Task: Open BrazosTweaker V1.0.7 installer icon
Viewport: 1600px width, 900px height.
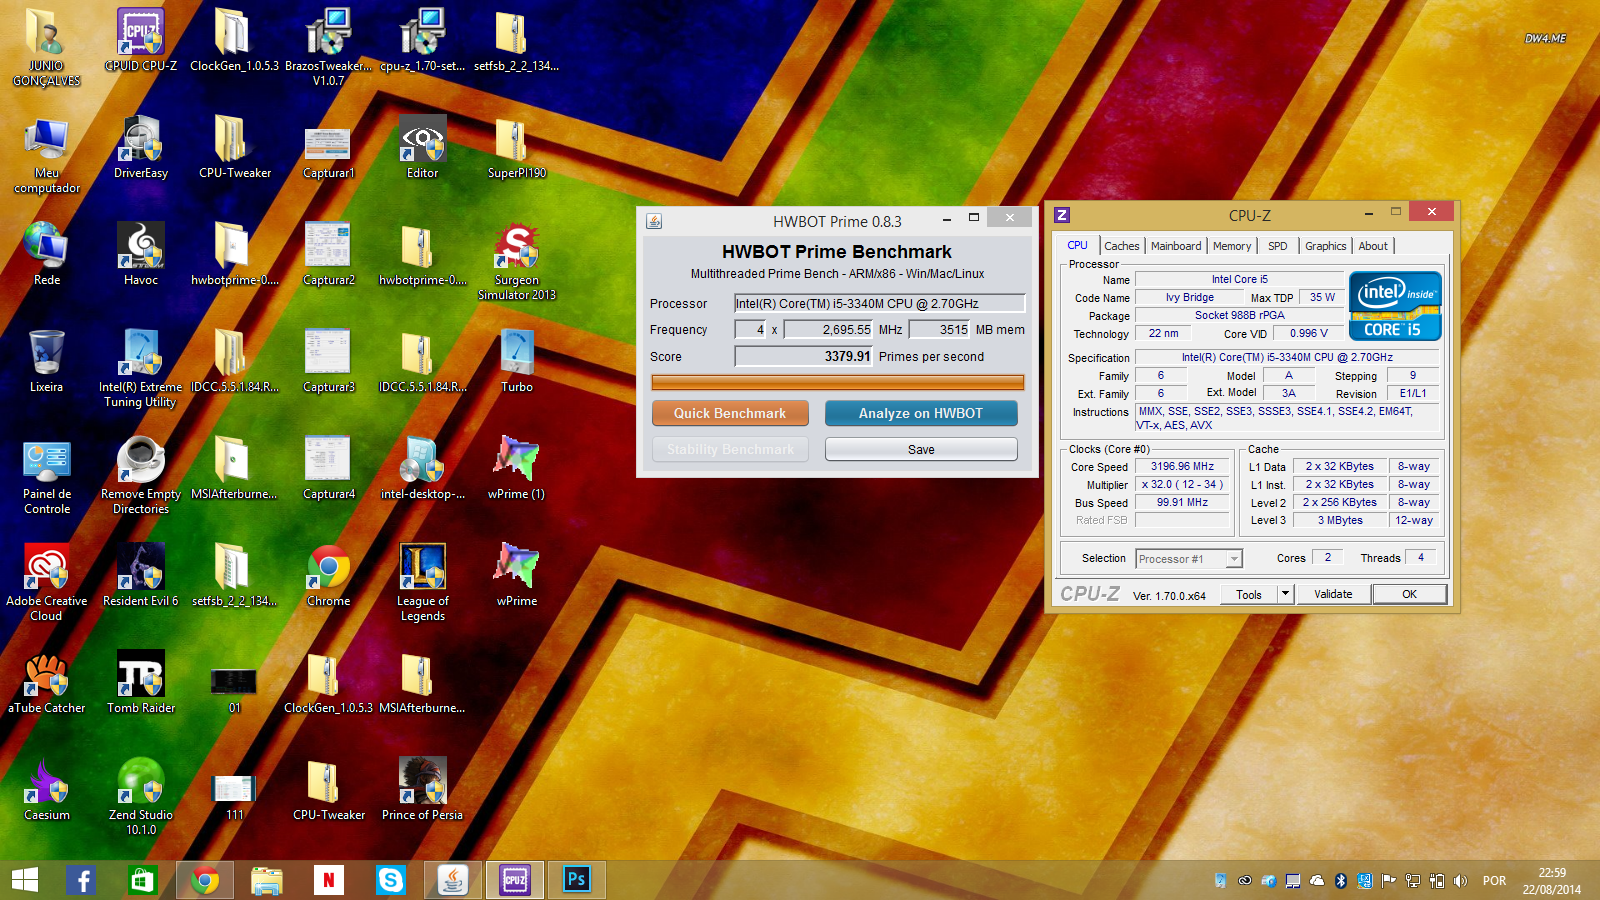Action: click(x=329, y=47)
